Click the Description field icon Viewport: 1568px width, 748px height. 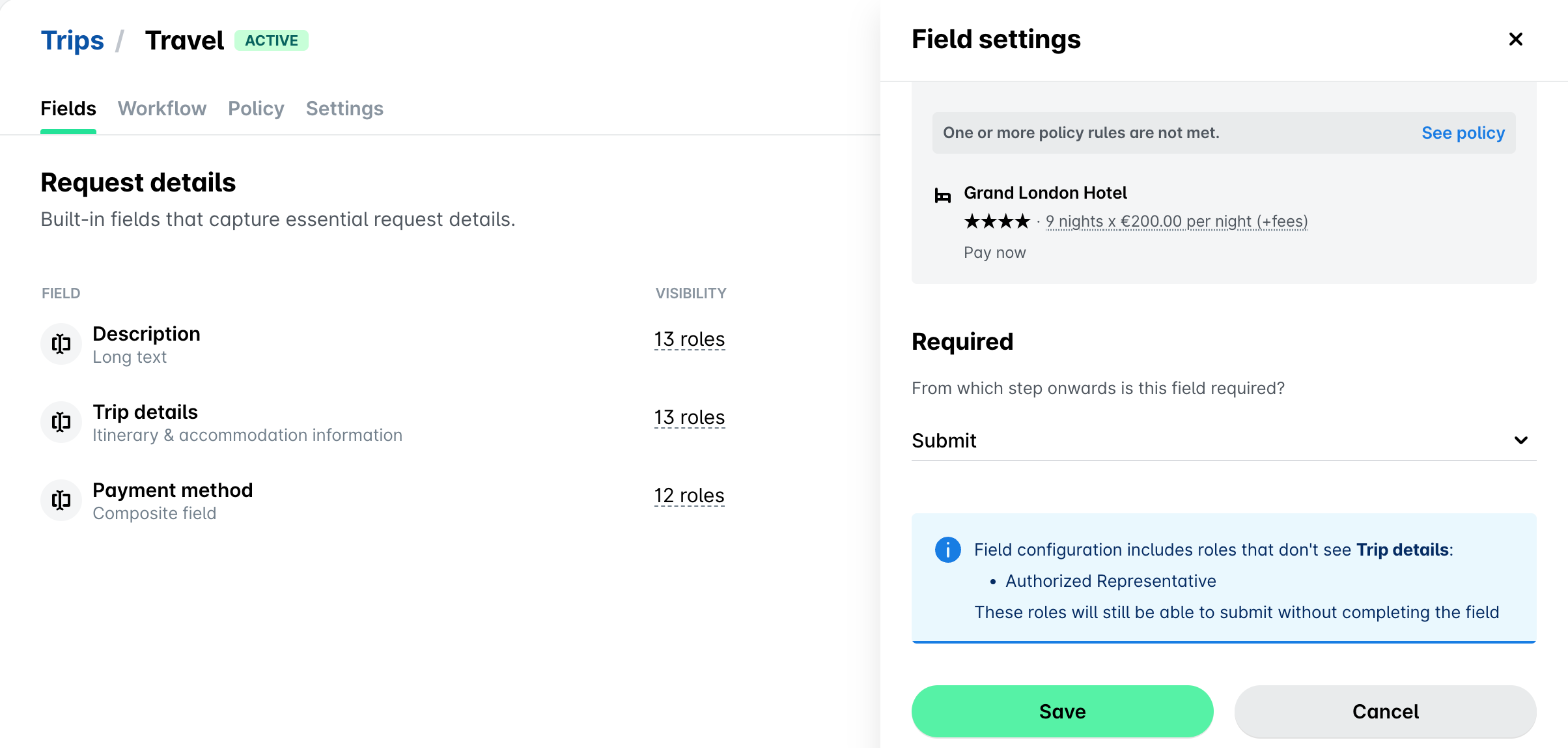pos(61,344)
